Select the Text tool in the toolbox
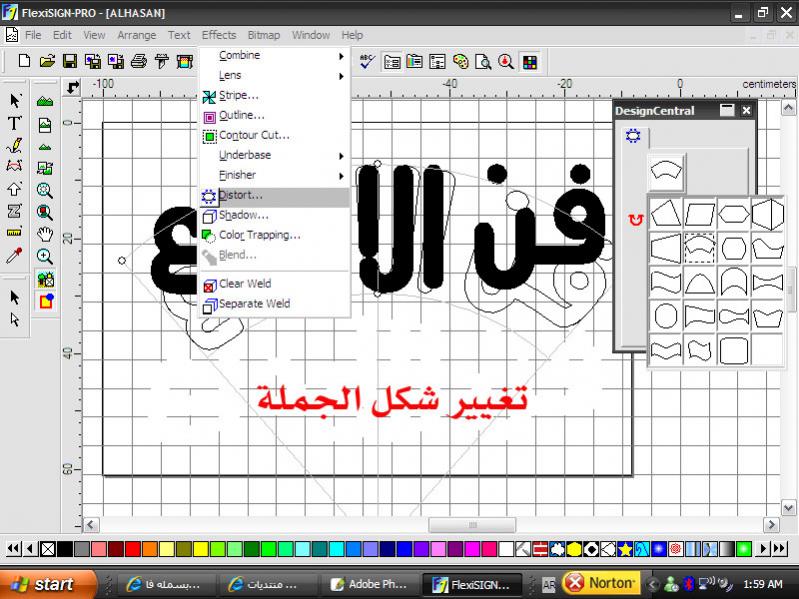 coord(15,123)
